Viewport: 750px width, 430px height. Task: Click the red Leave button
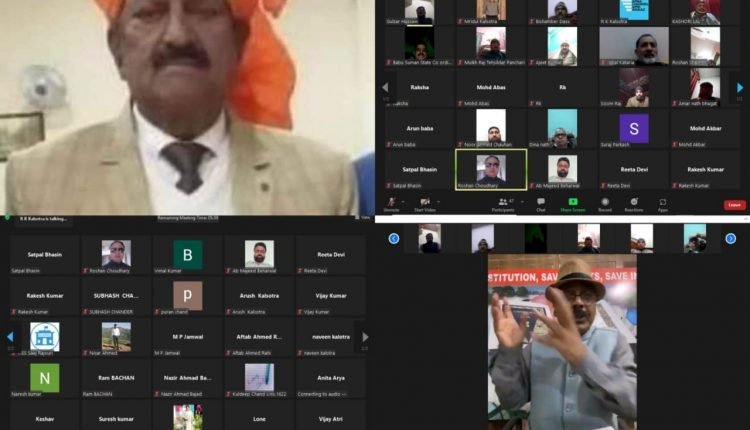pos(734,205)
